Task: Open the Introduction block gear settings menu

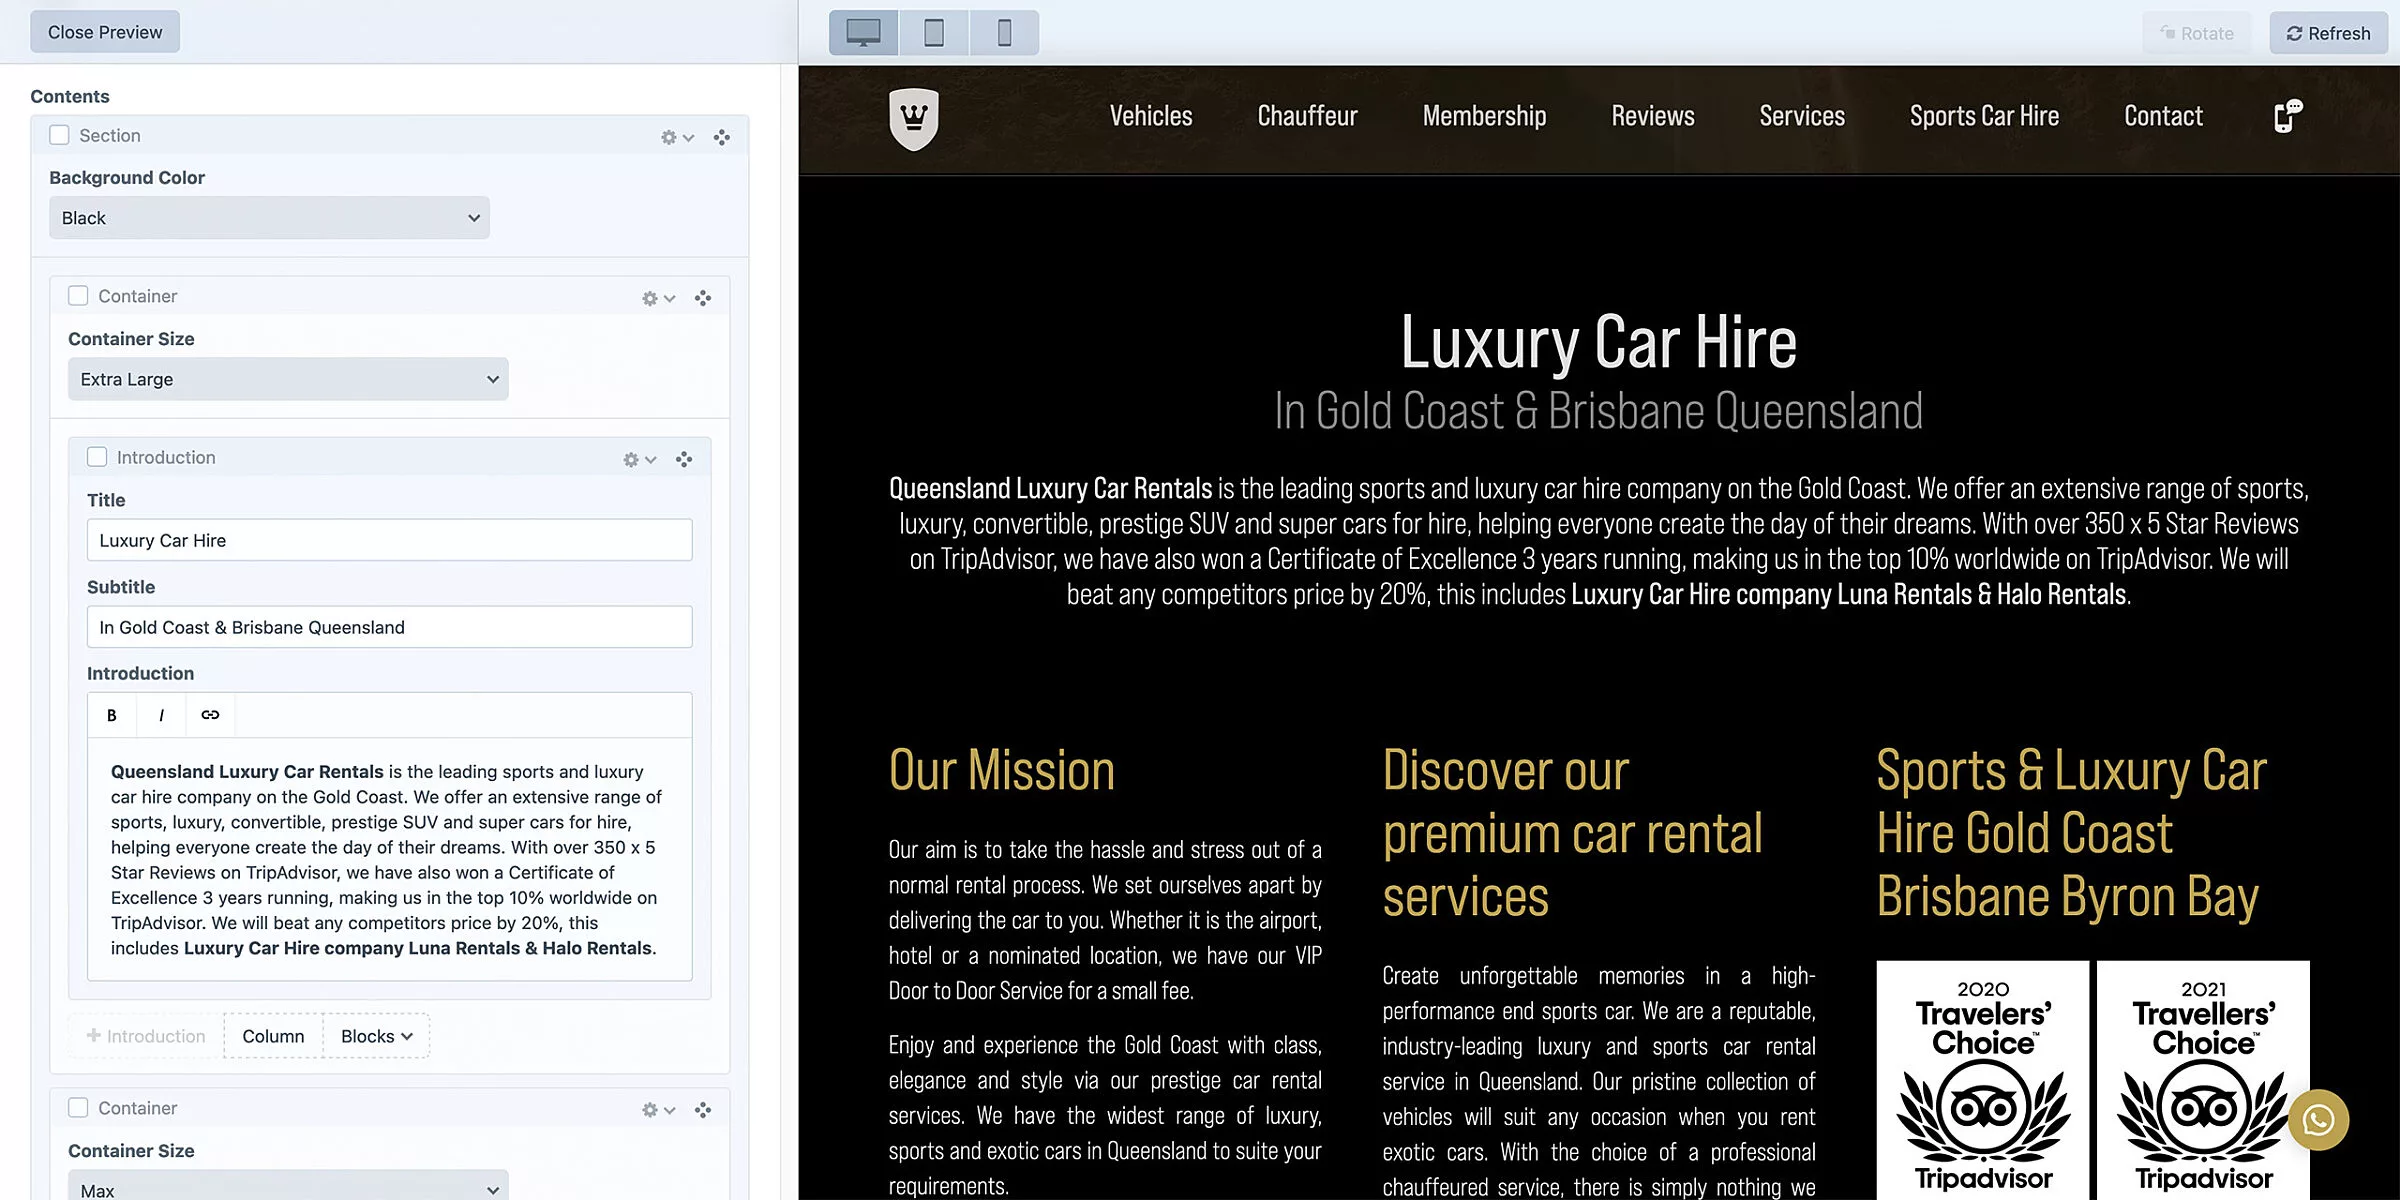Action: tap(639, 459)
